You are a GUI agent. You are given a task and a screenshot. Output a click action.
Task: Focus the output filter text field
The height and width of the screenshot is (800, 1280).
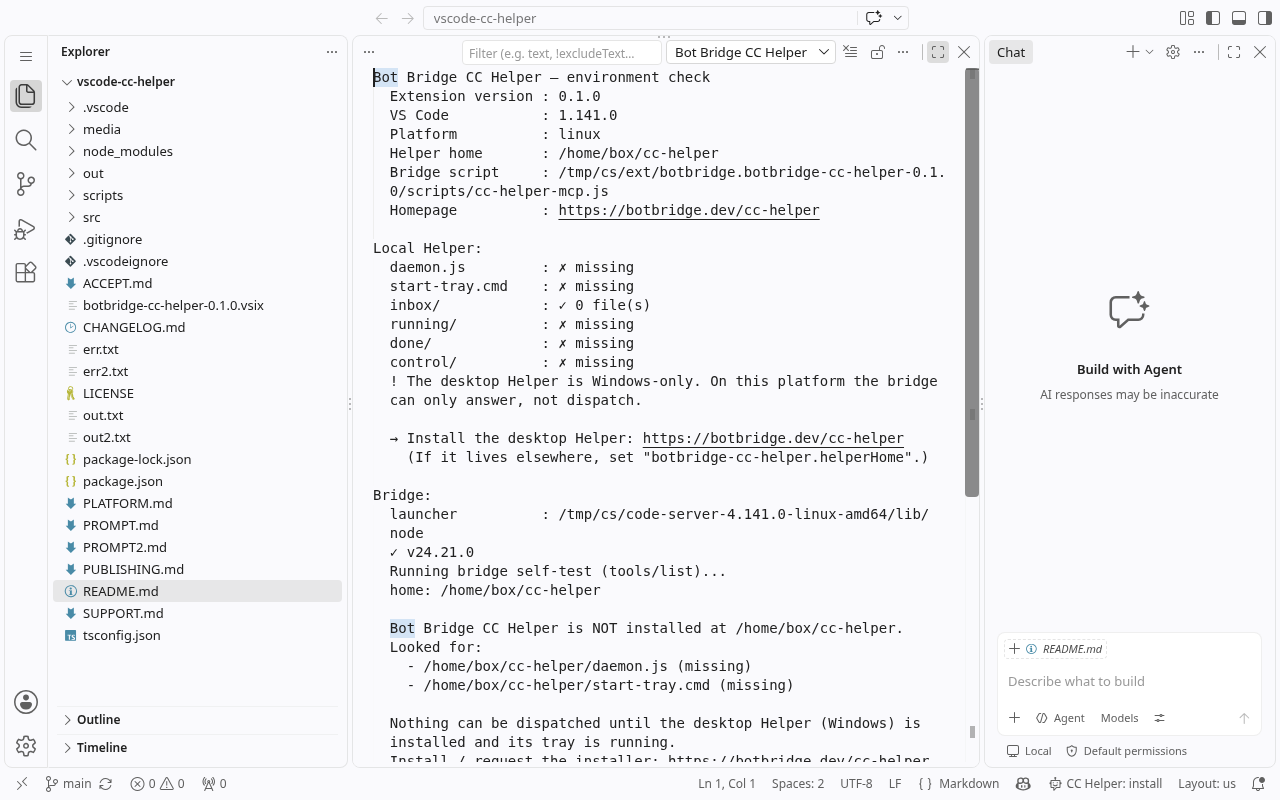(562, 52)
